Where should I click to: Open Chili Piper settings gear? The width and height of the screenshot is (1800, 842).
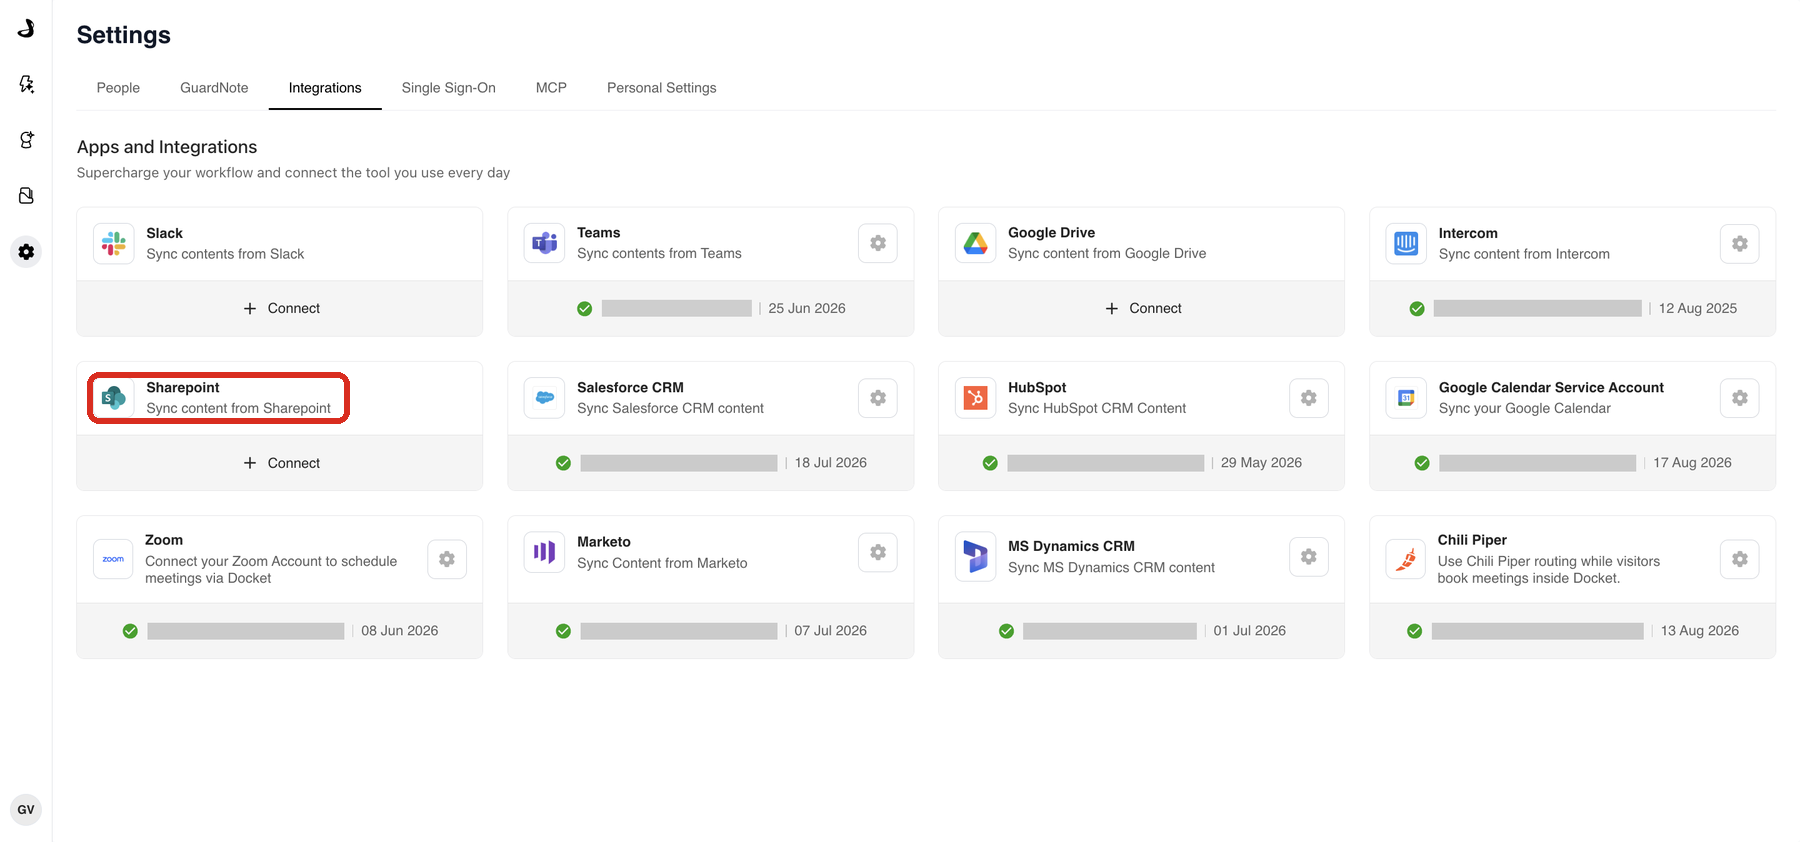(x=1740, y=559)
